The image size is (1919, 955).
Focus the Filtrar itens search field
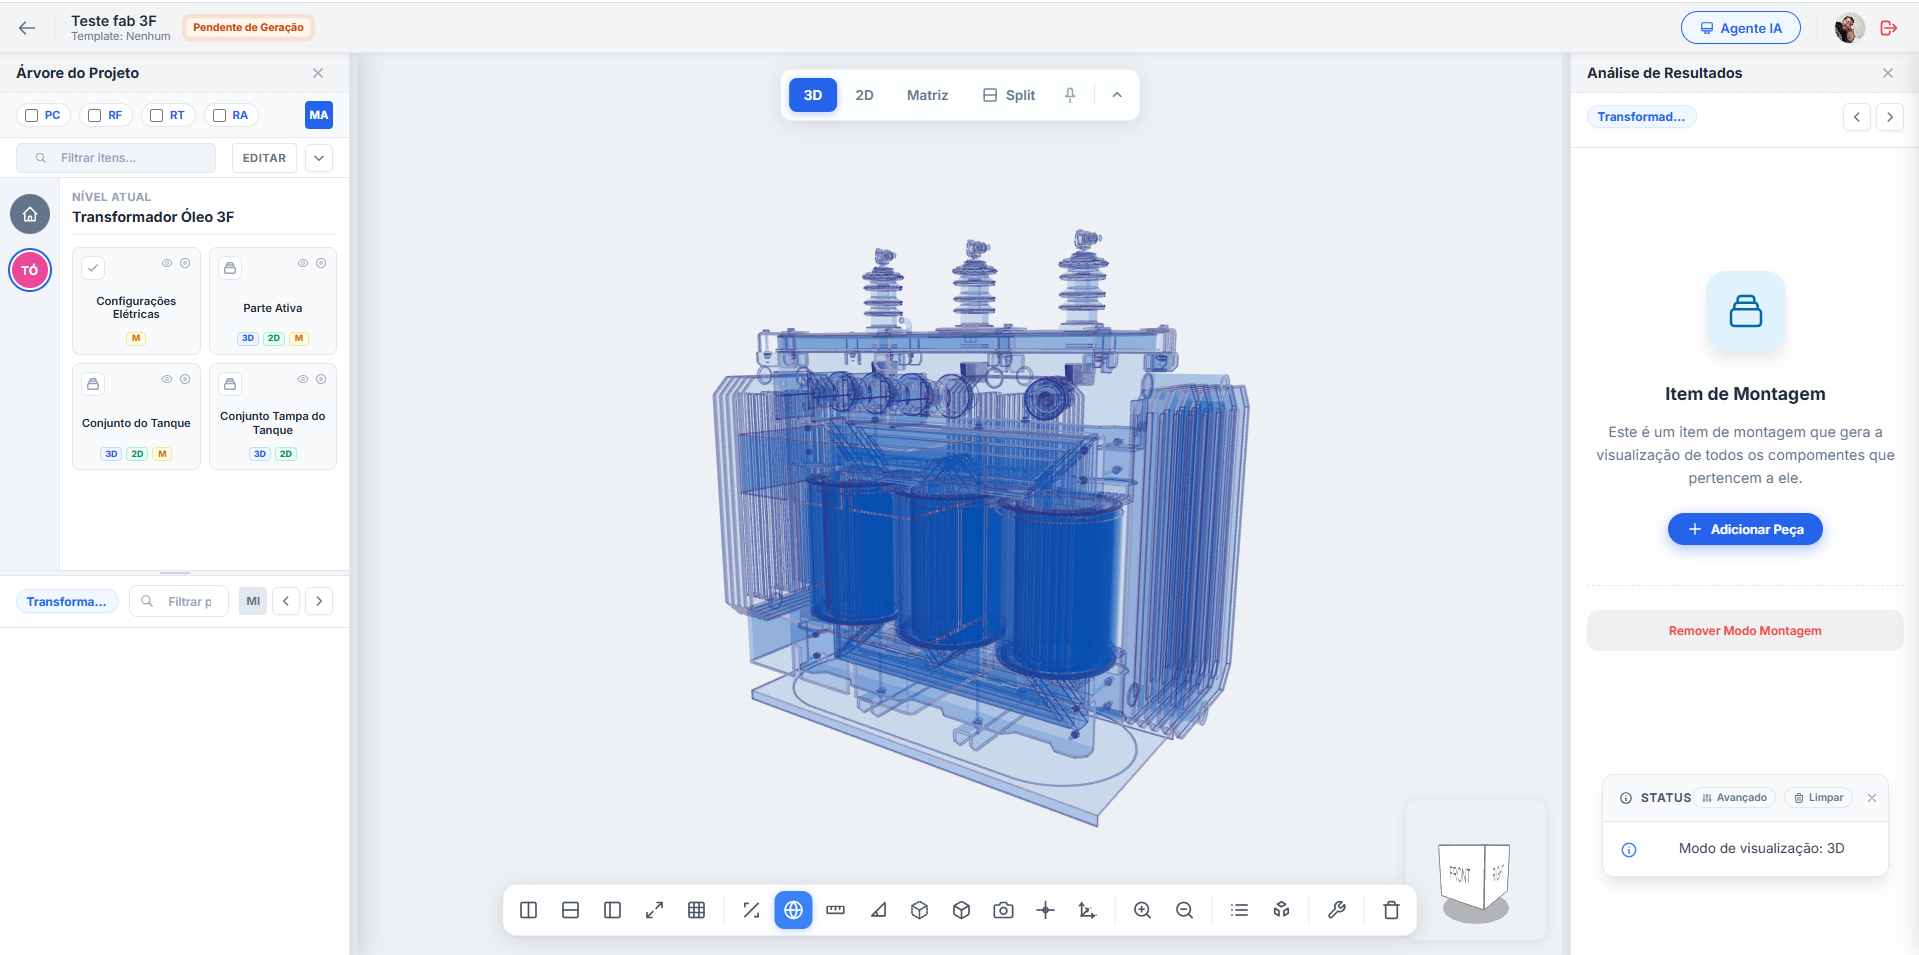pyautogui.click(x=116, y=158)
